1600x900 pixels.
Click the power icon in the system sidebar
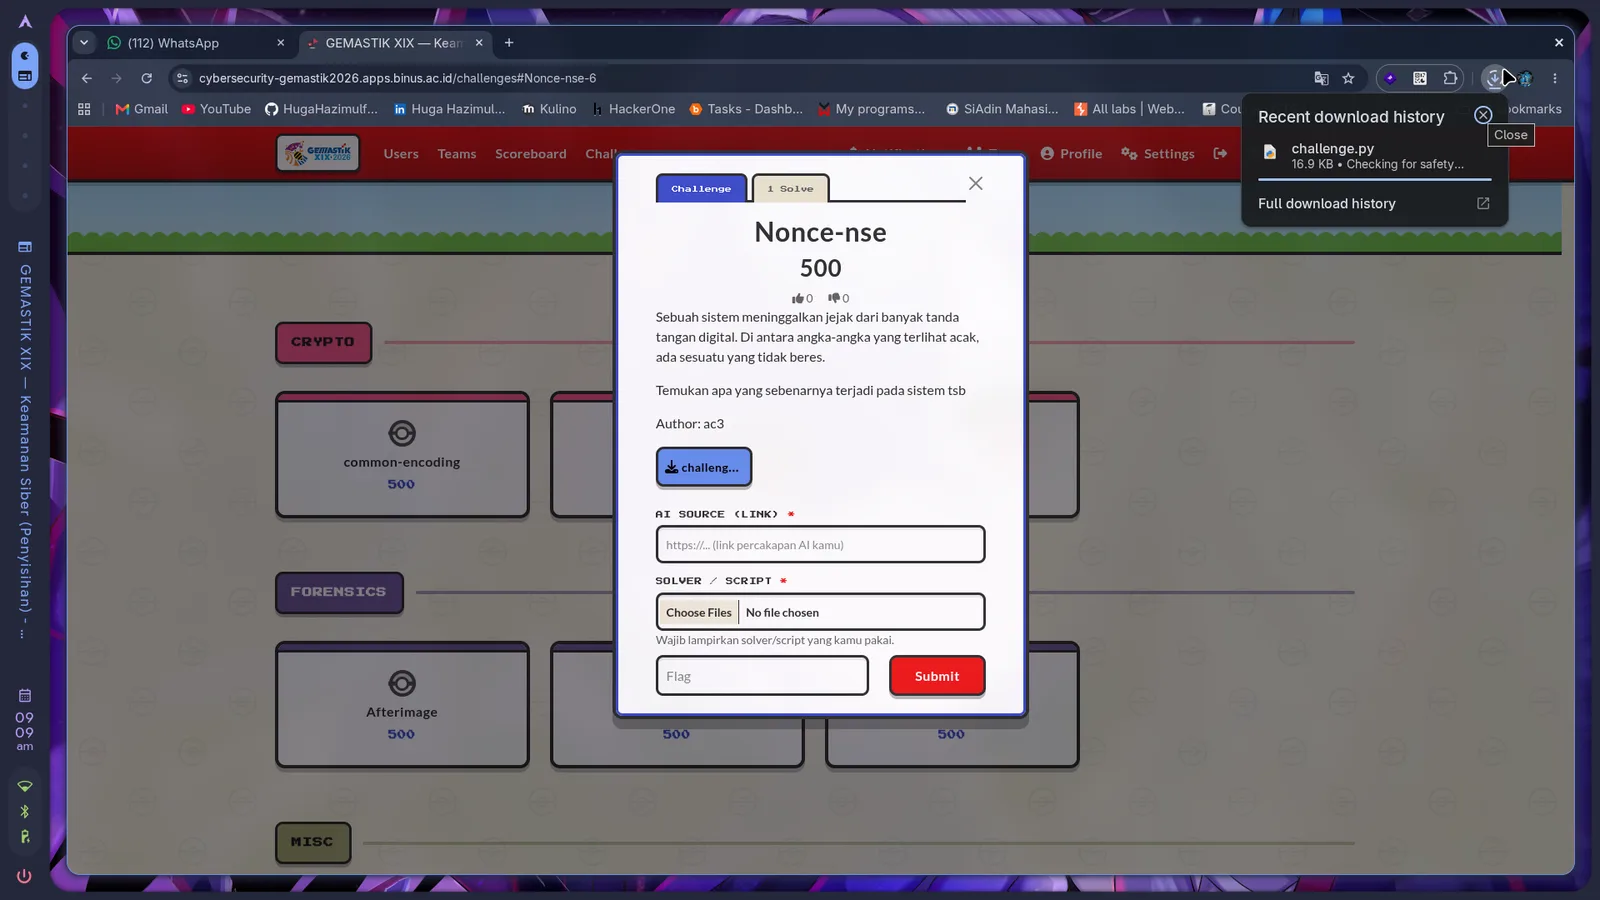pyautogui.click(x=25, y=876)
